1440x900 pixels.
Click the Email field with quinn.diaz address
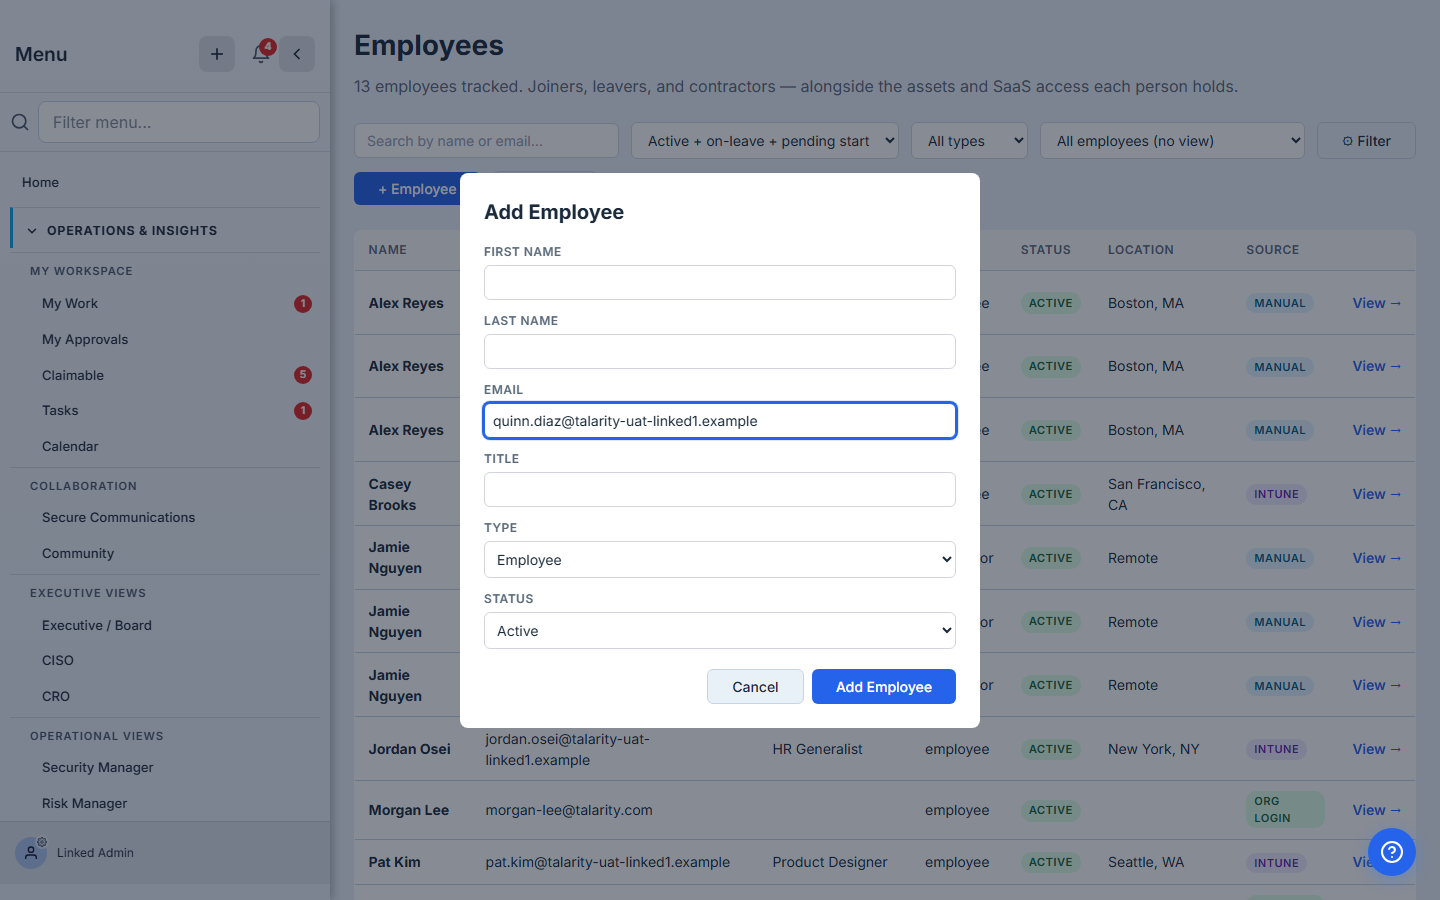click(720, 421)
